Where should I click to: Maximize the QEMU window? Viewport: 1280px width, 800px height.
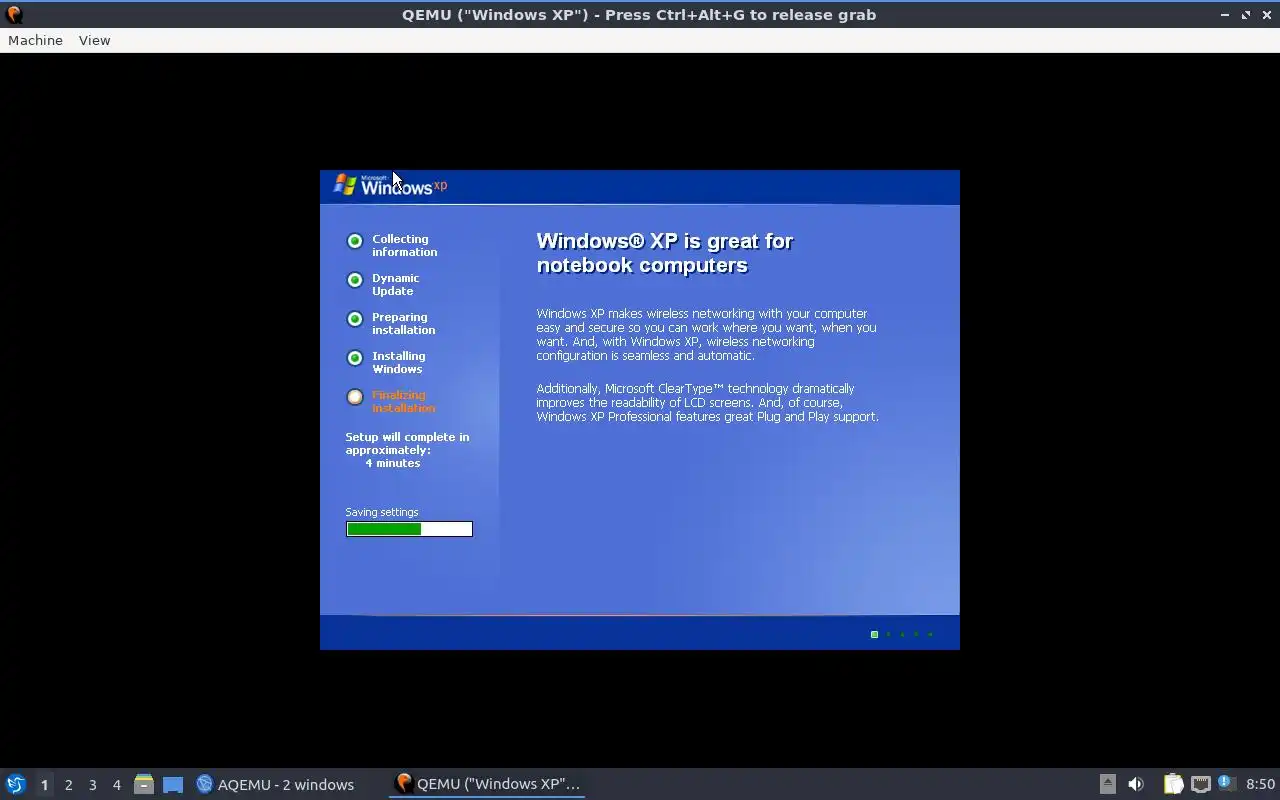pos(1246,14)
